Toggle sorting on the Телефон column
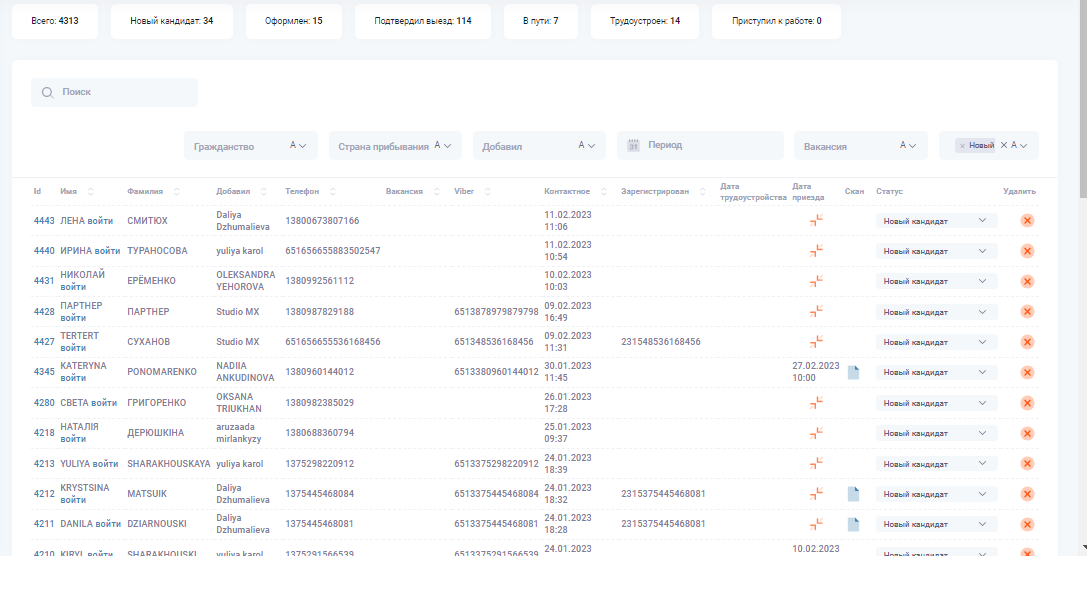This screenshot has height=591, width=1087. [x=331, y=190]
